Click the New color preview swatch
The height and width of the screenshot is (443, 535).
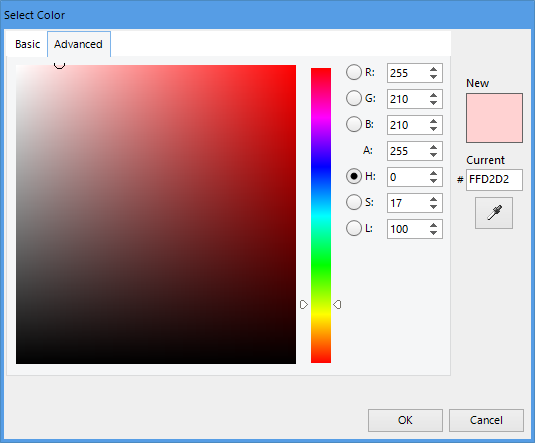tap(494, 118)
